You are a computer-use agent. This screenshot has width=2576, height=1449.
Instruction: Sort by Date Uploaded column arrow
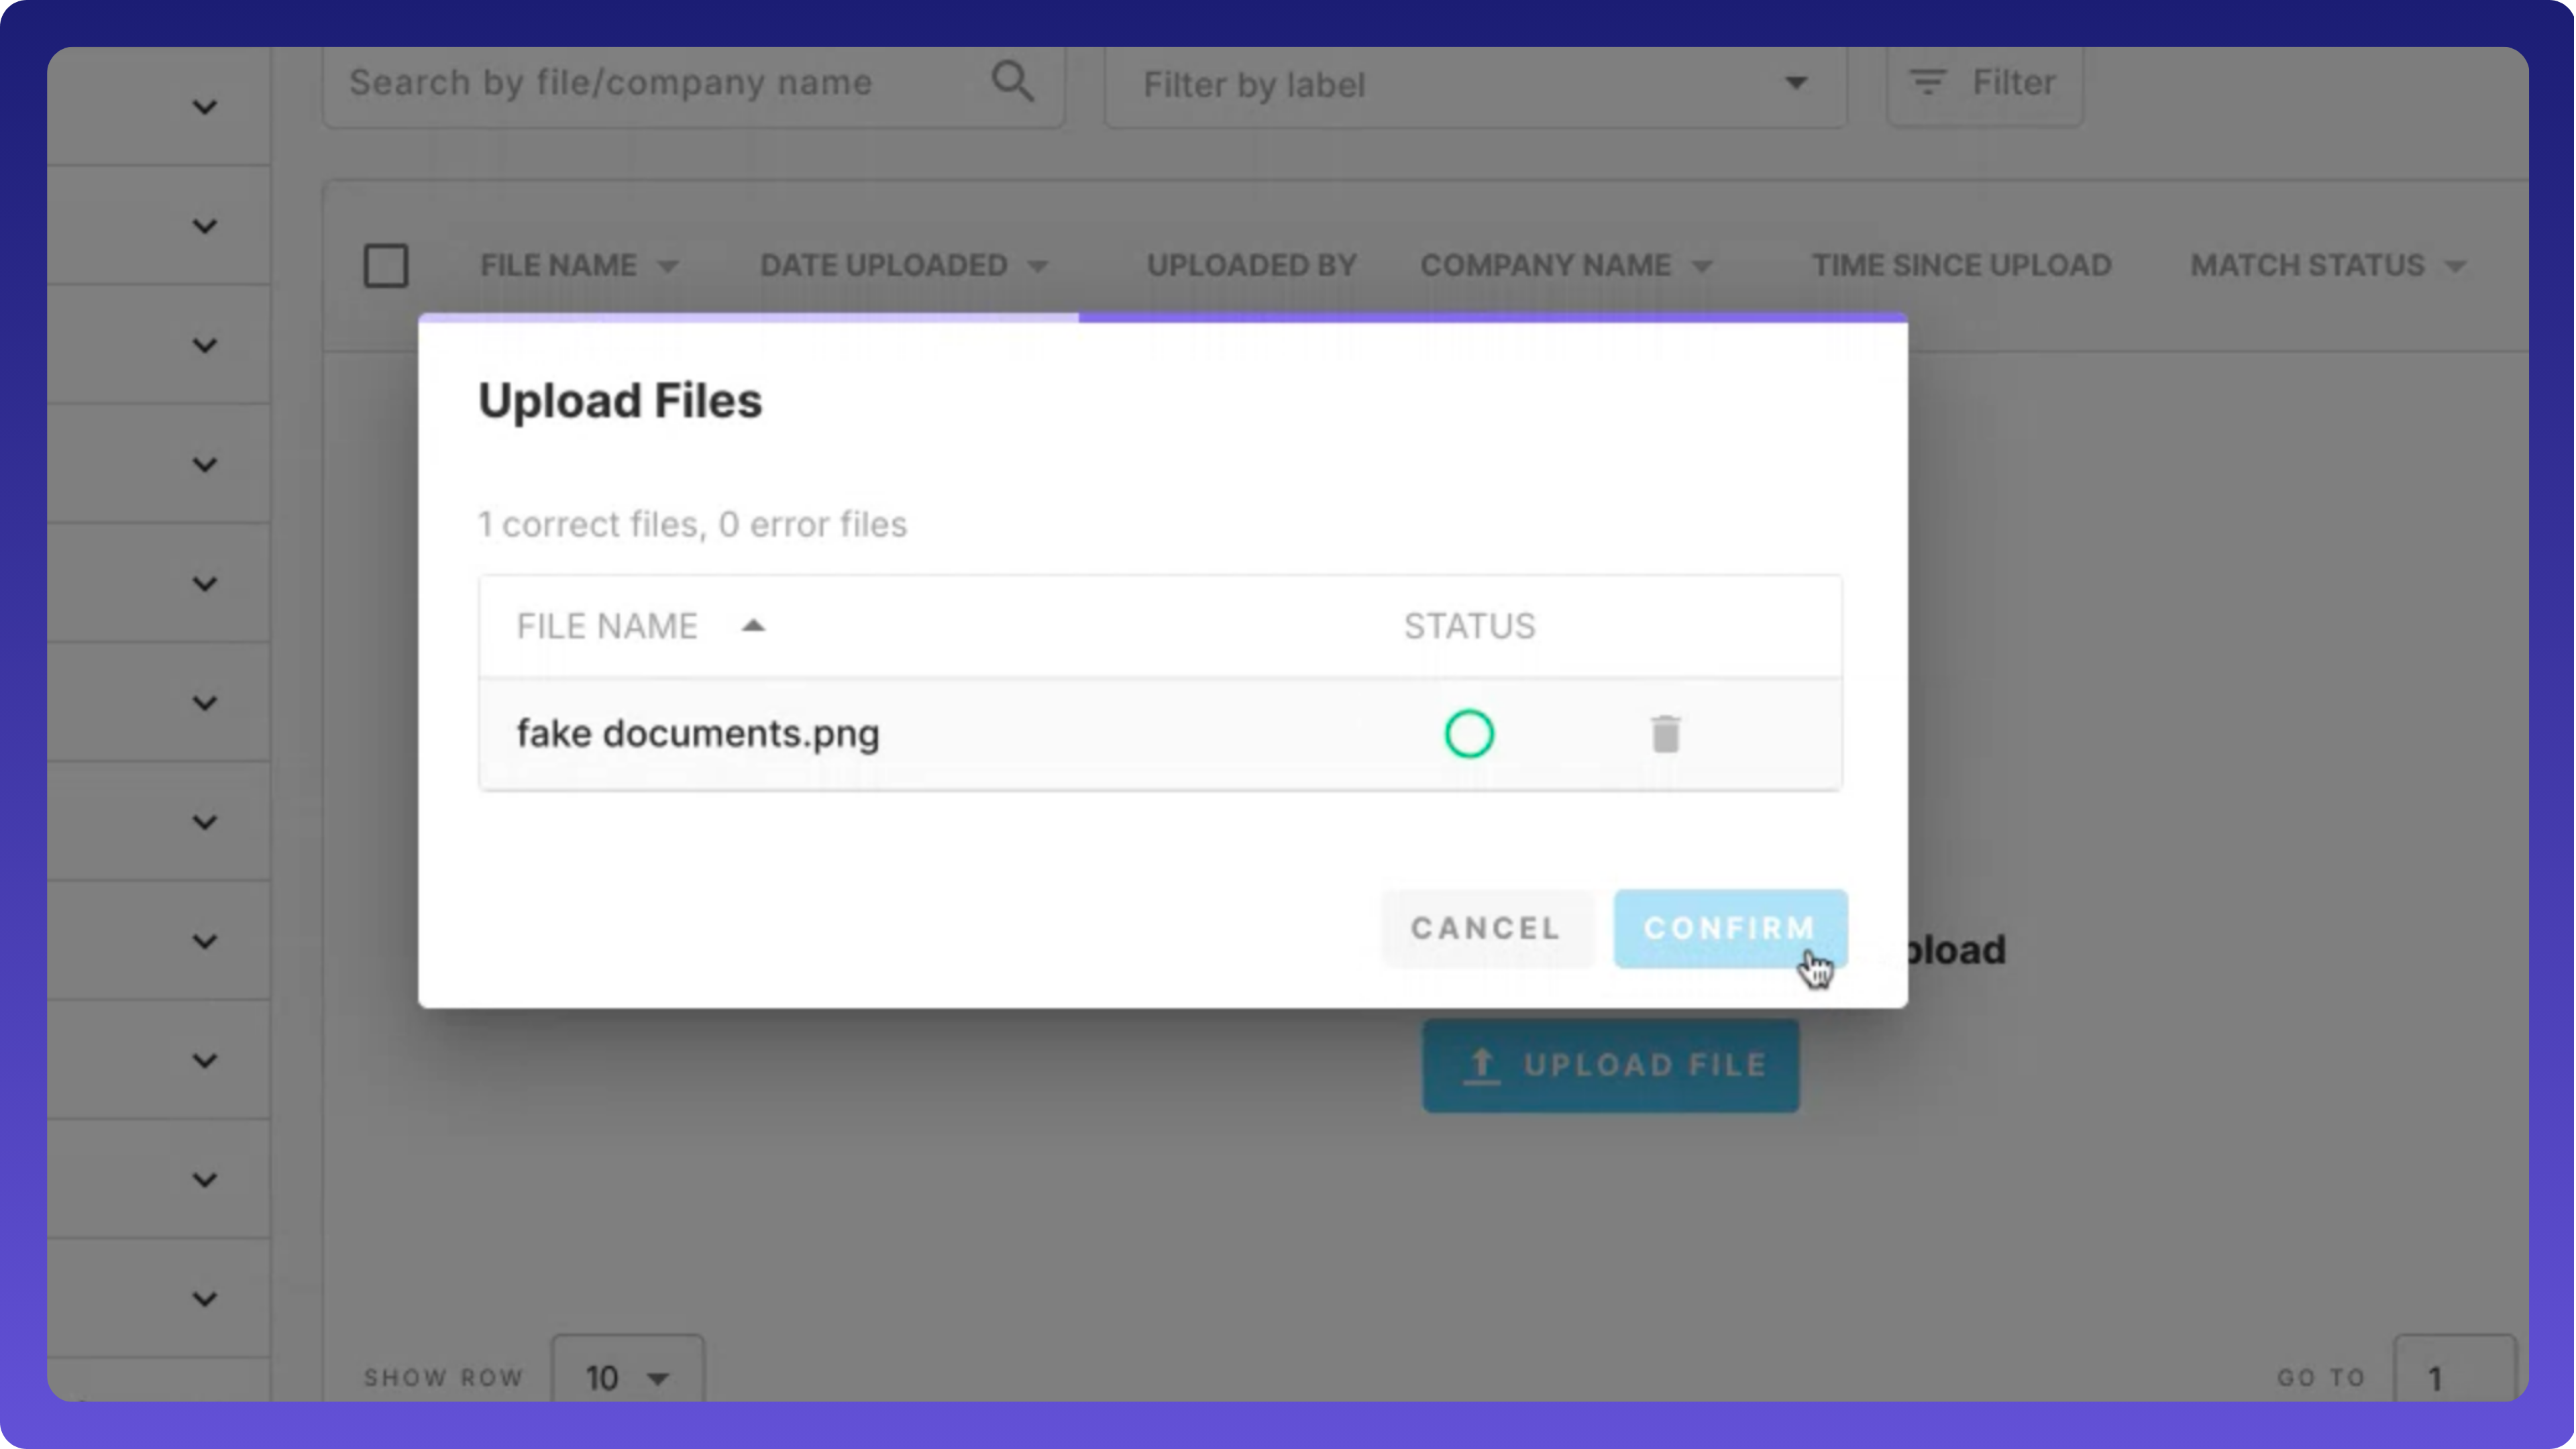[x=1038, y=266]
